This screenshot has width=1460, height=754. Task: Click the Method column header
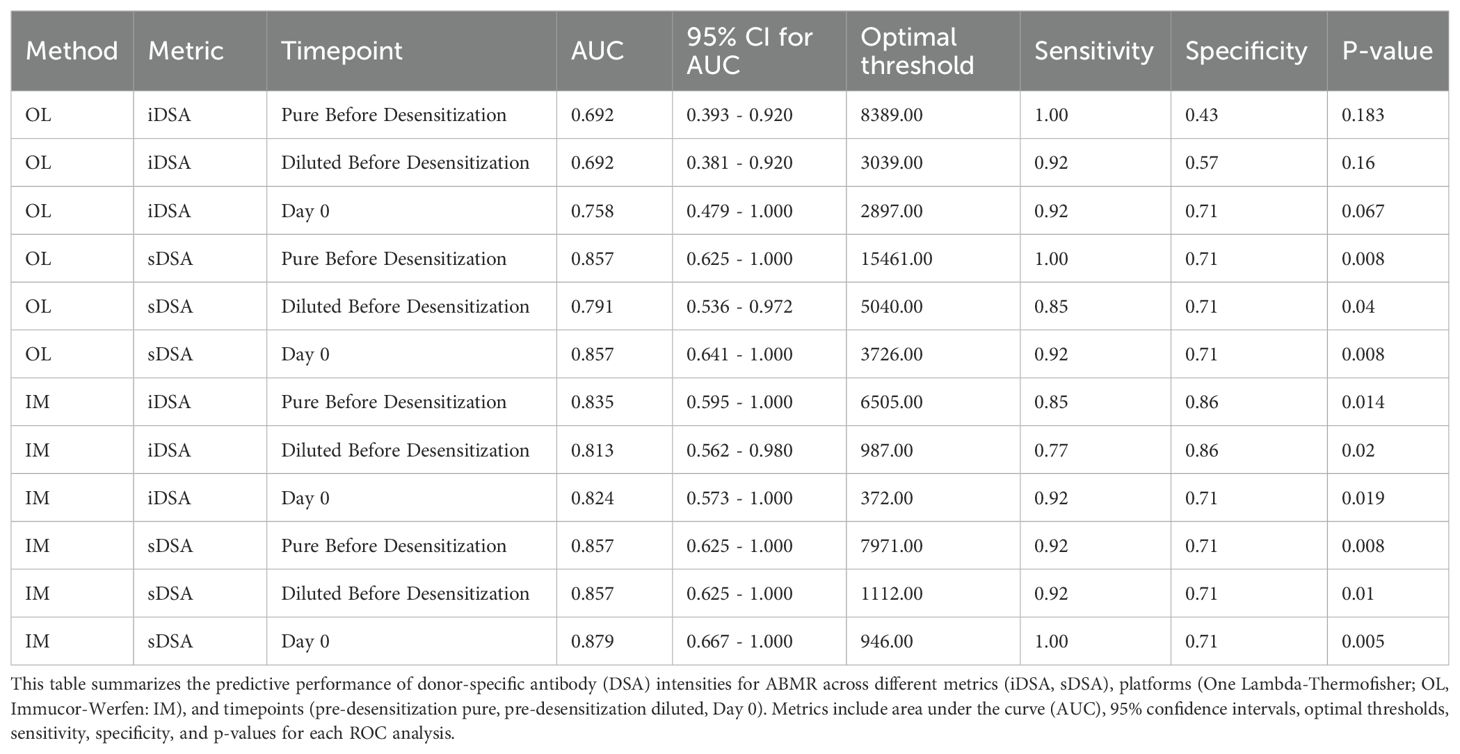pos(71,51)
